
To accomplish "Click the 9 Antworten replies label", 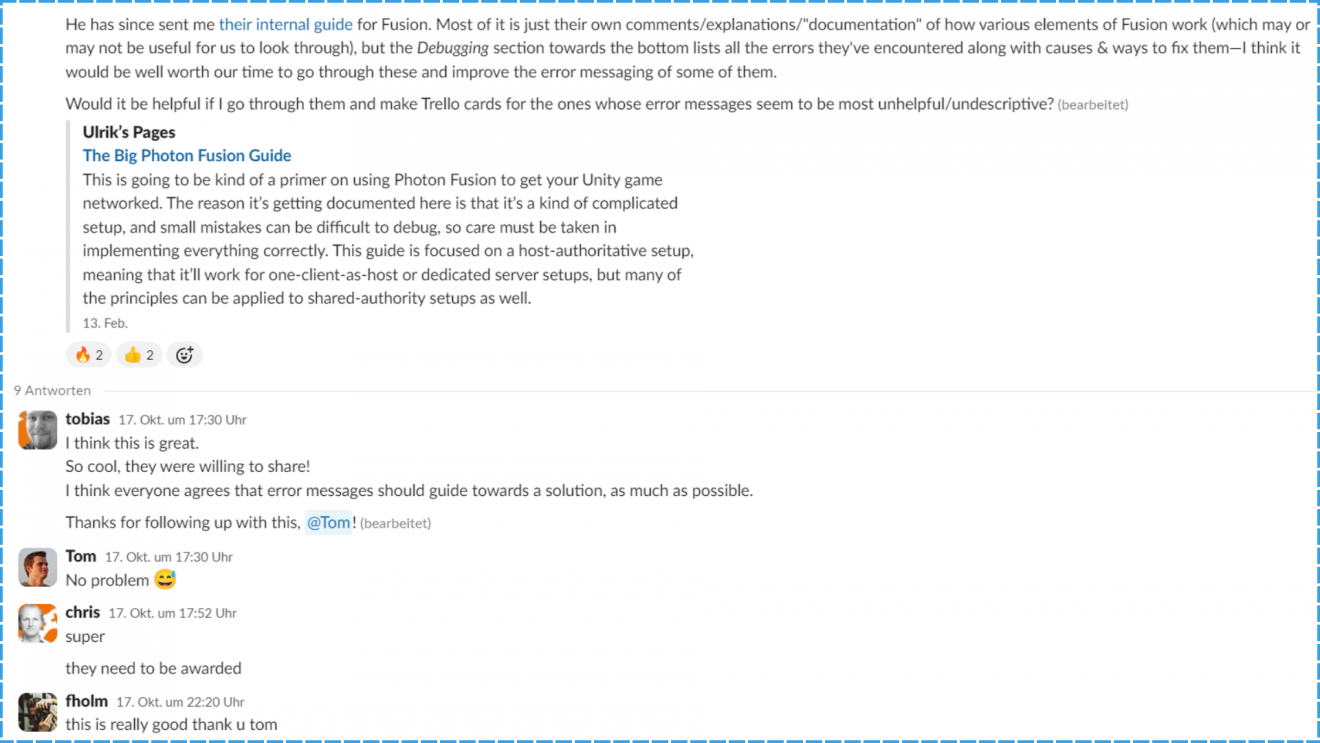I will click(52, 390).
